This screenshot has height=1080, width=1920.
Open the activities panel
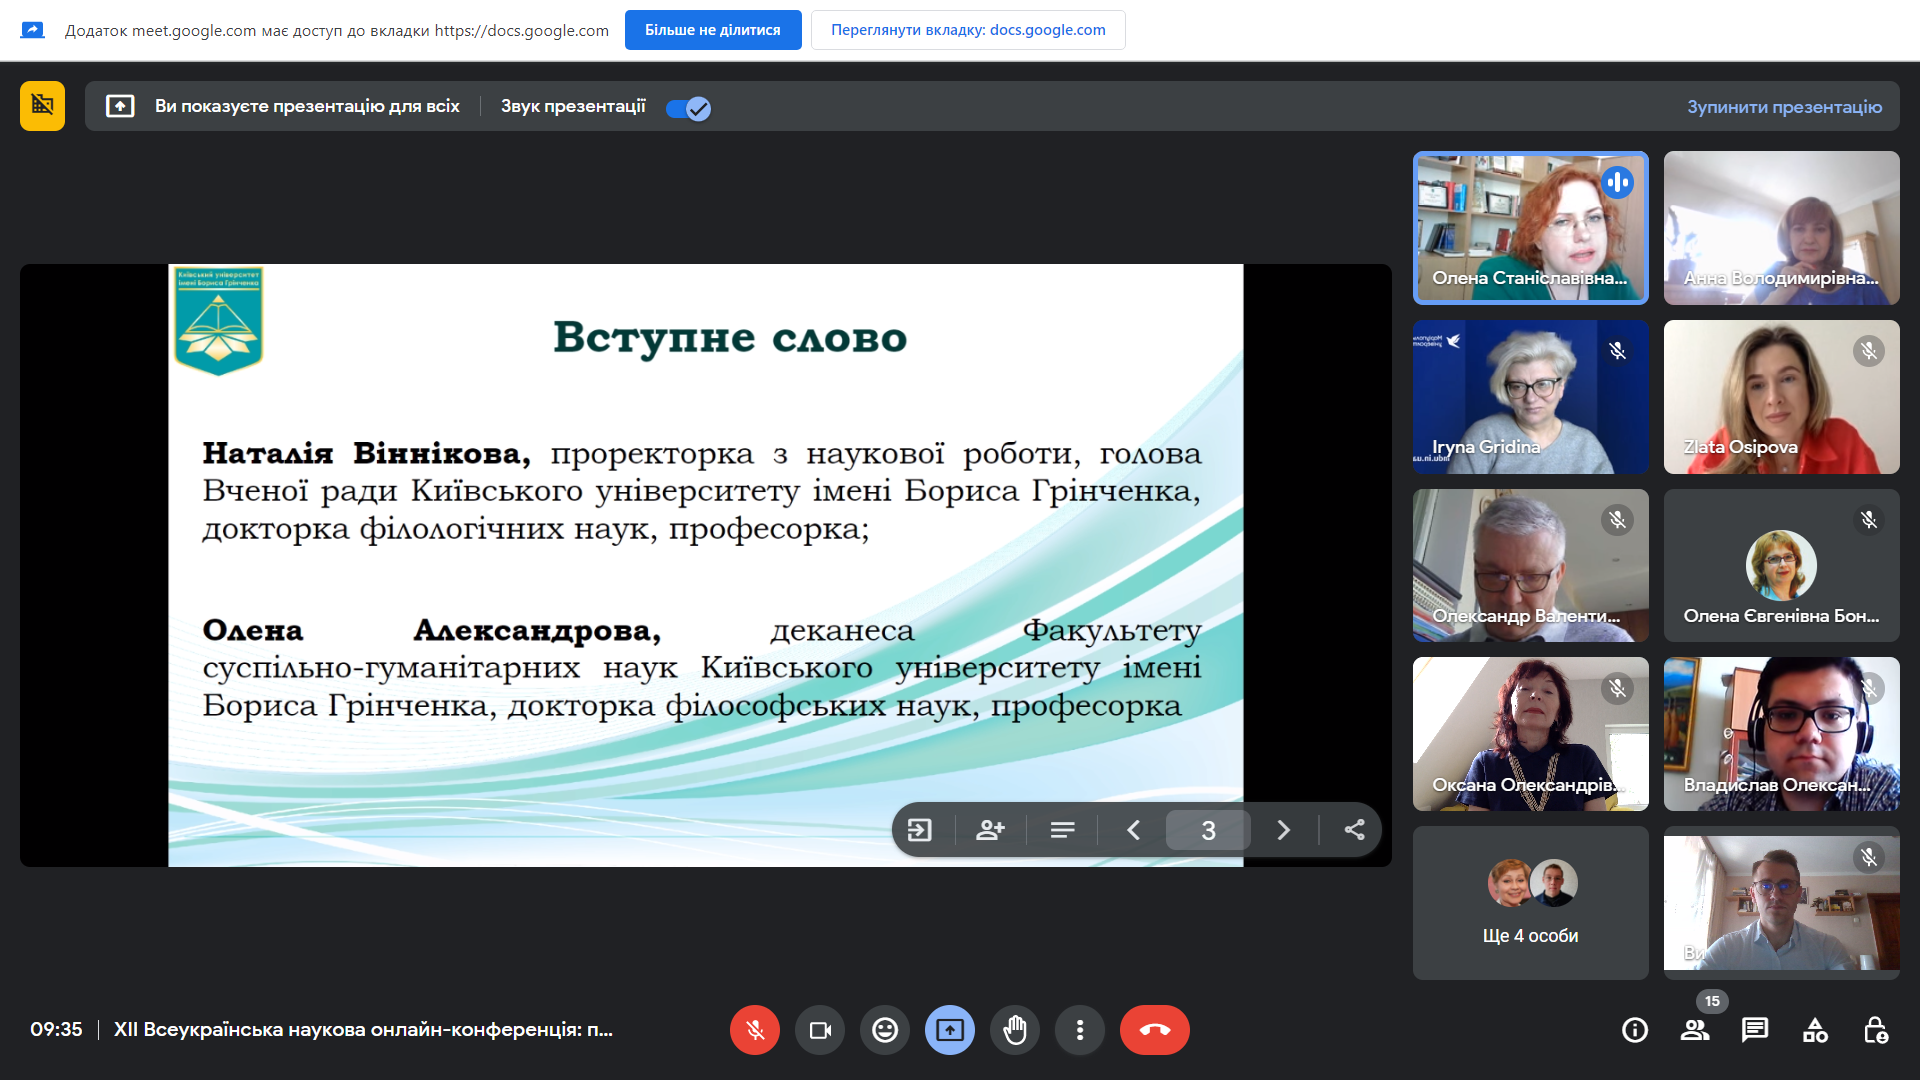[1815, 1030]
